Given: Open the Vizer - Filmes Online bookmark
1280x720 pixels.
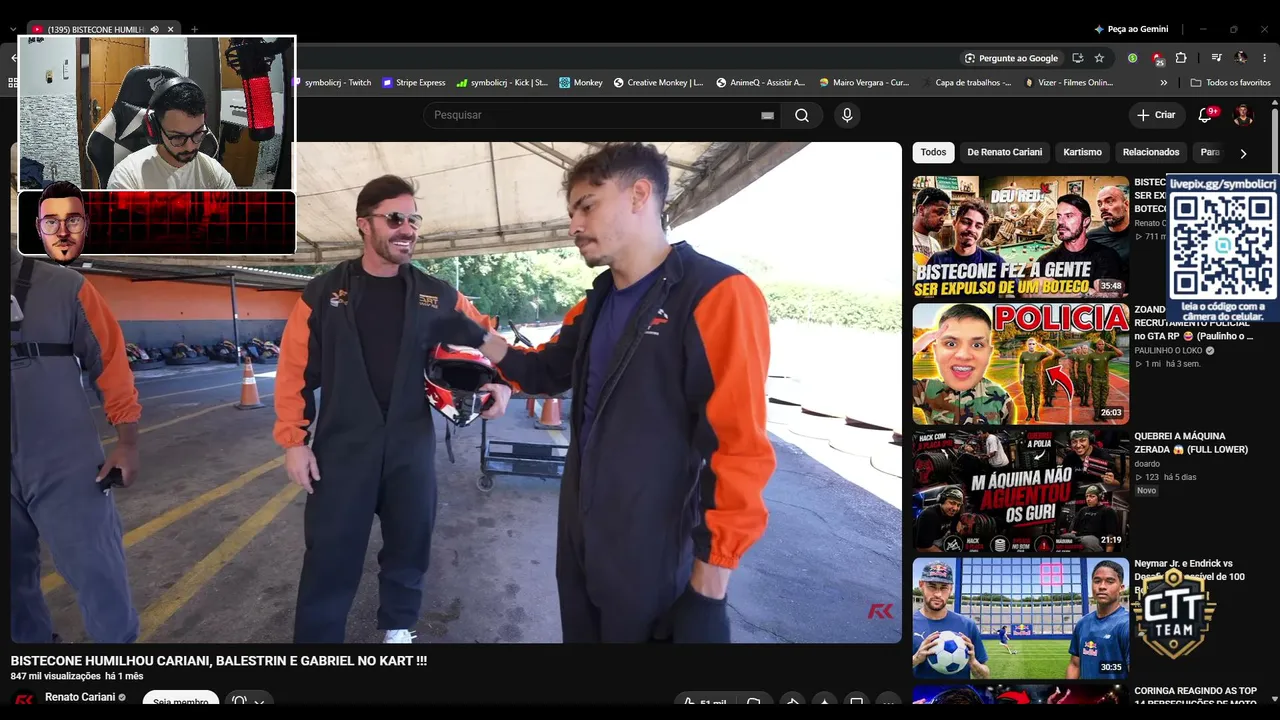Looking at the screenshot, I should 1069,83.
